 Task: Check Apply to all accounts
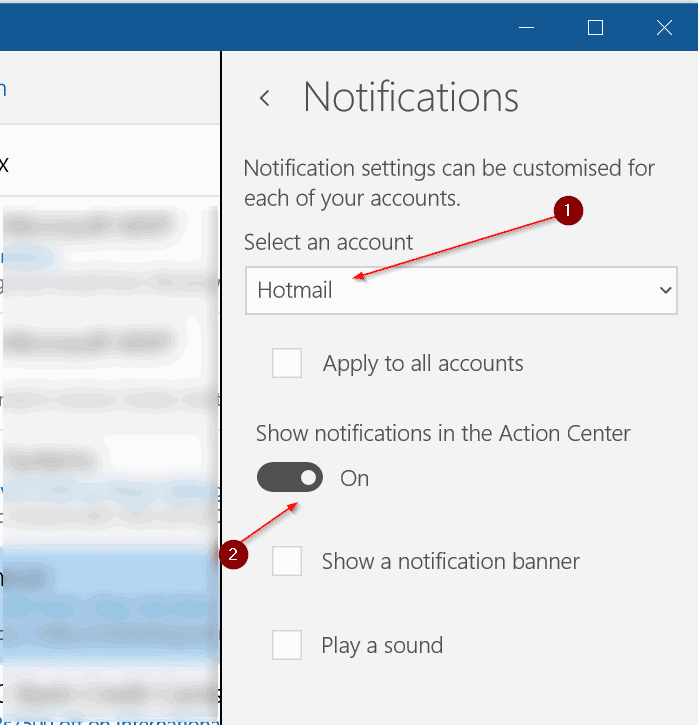coord(287,363)
